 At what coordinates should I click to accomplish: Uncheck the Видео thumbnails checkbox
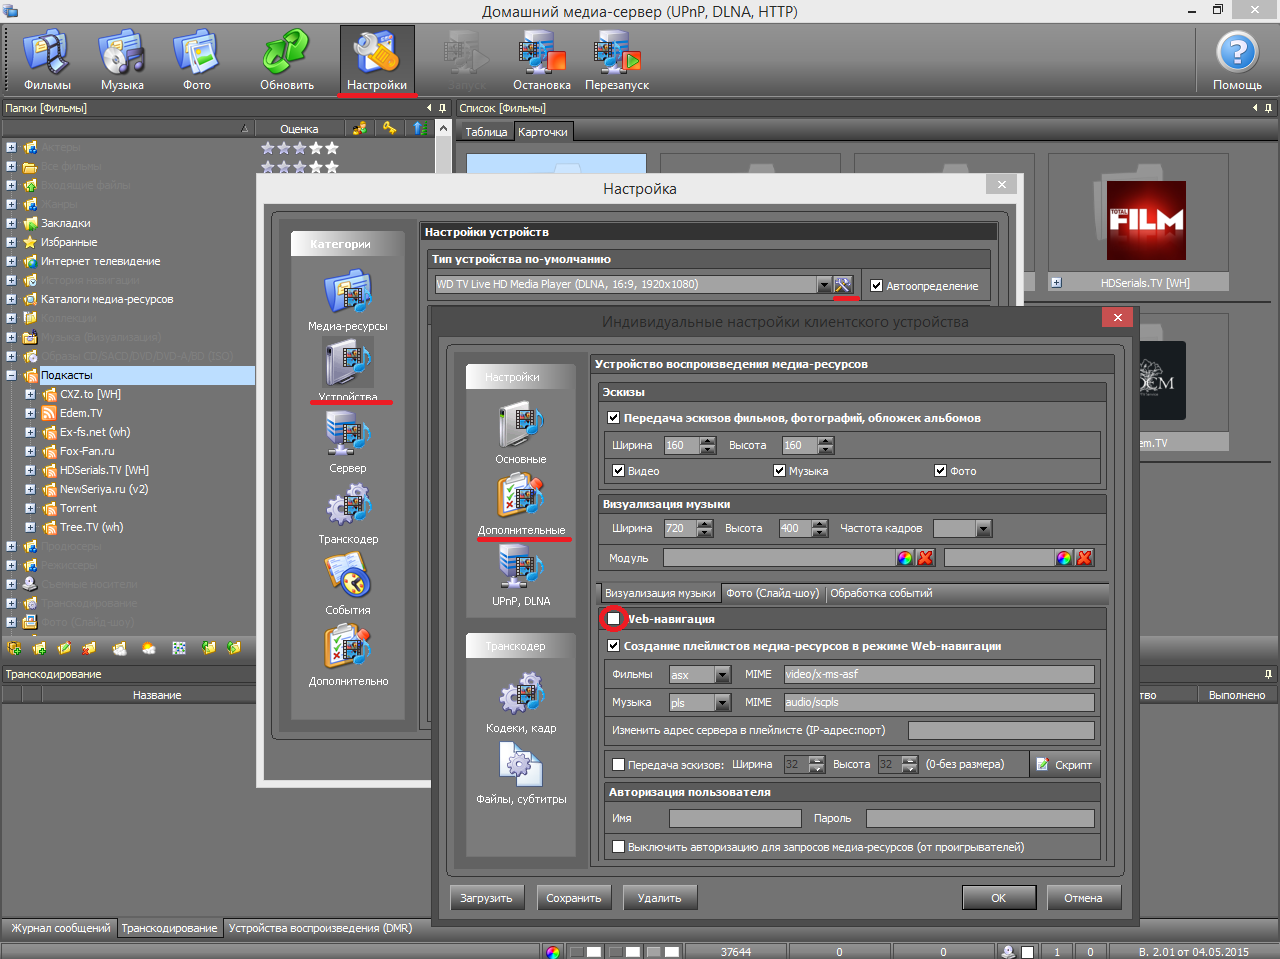619,471
